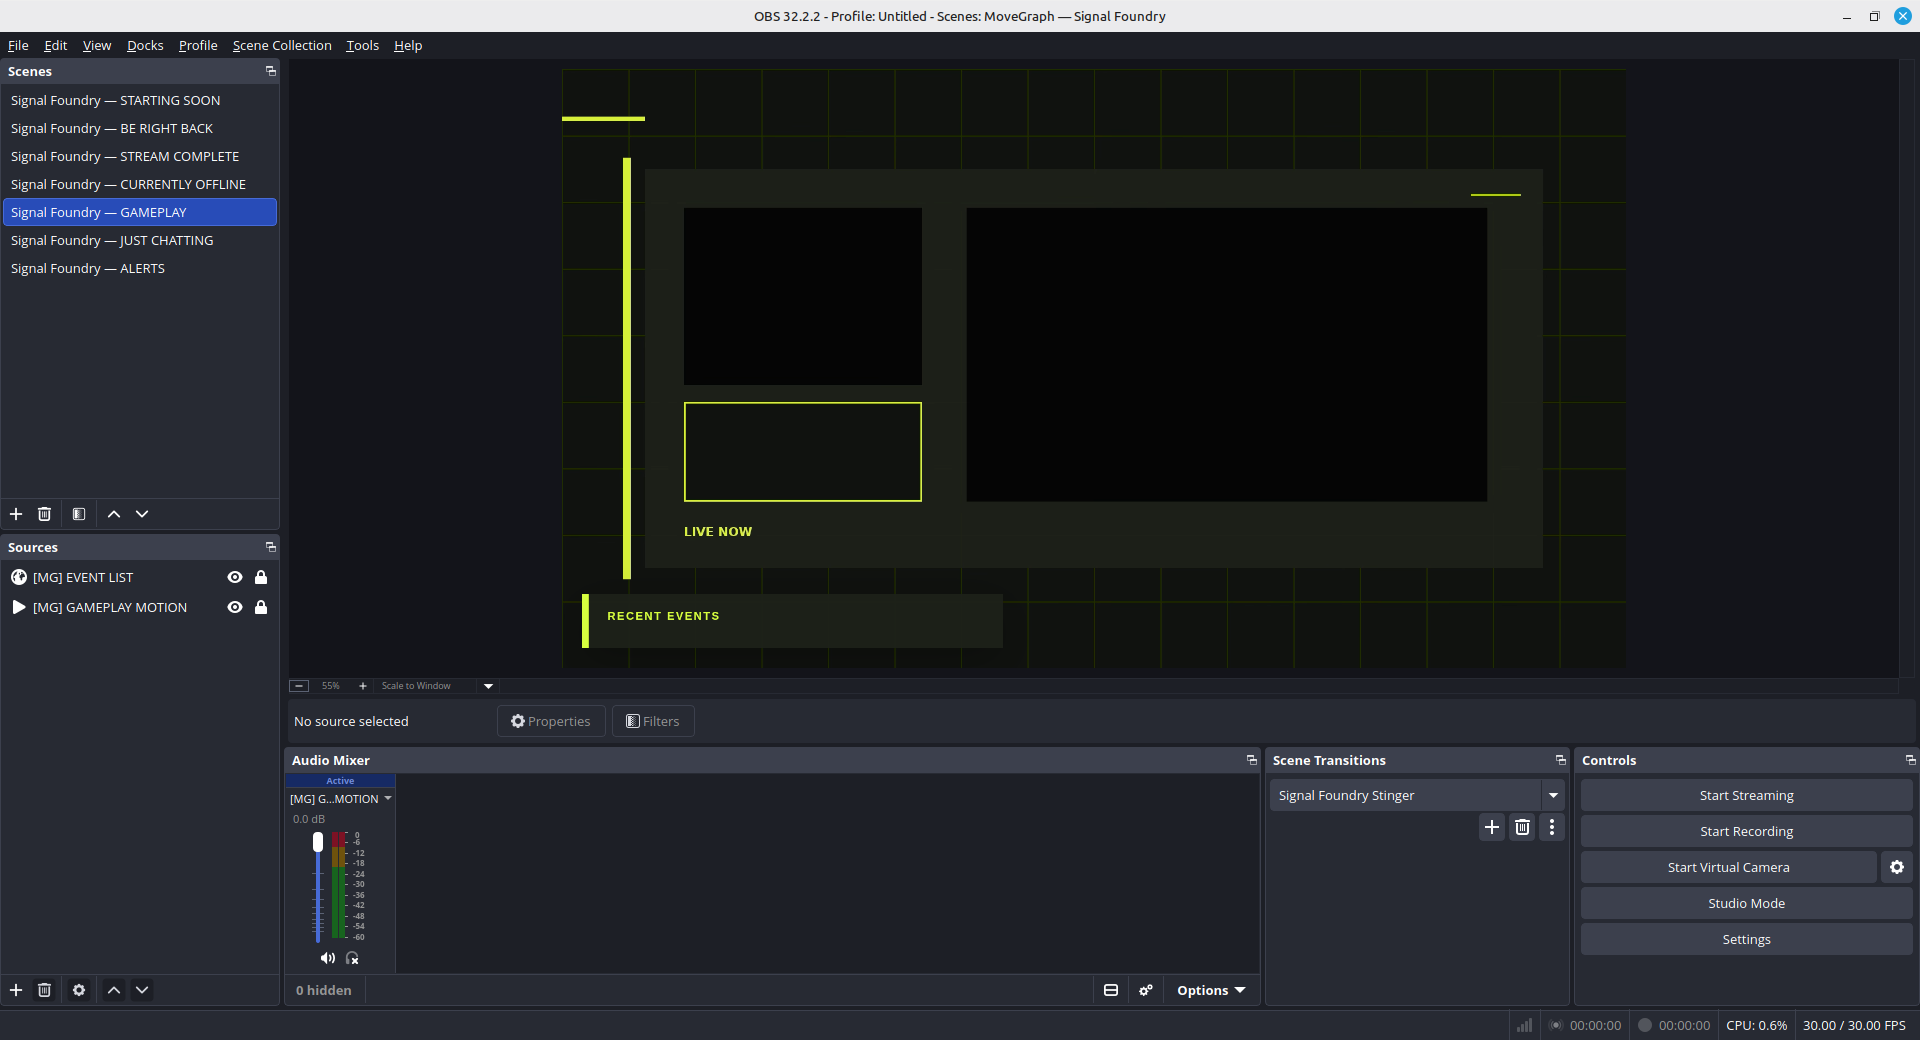Open the Signal Foundry Stinger transition dropdown
Screen dimensions: 1920x1040
[1553, 795]
